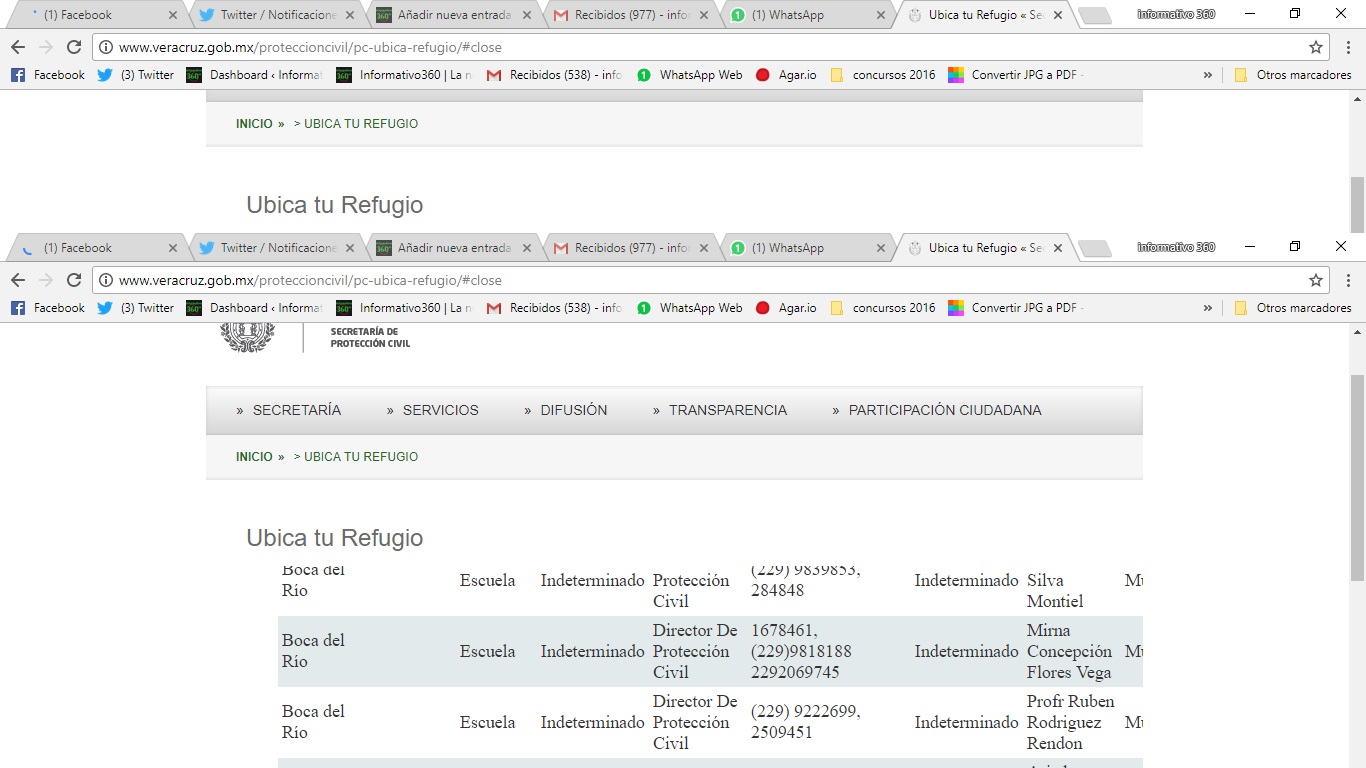Viewport: 1366px width, 768px height.
Task: Open WhatsApp Web bookmark in topmost bookmarks bar
Action: (x=689, y=75)
